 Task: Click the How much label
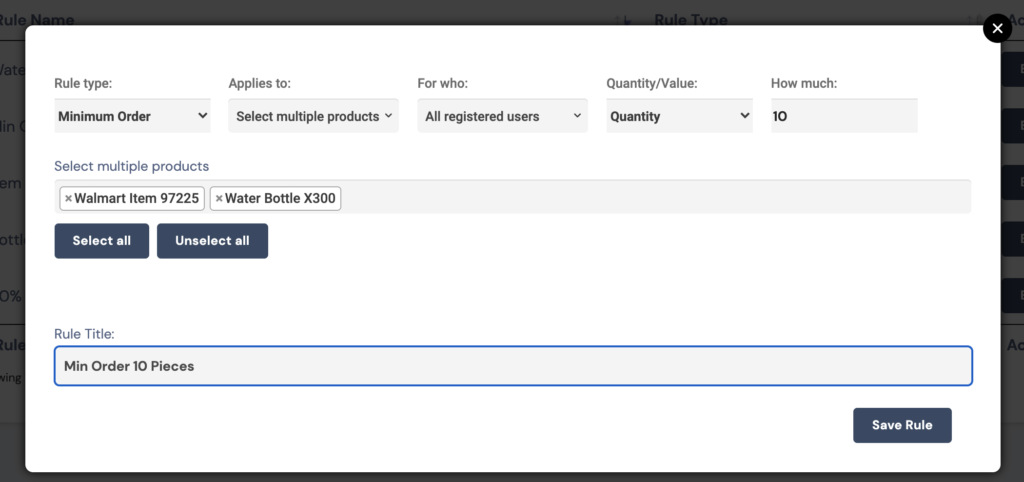pos(804,84)
